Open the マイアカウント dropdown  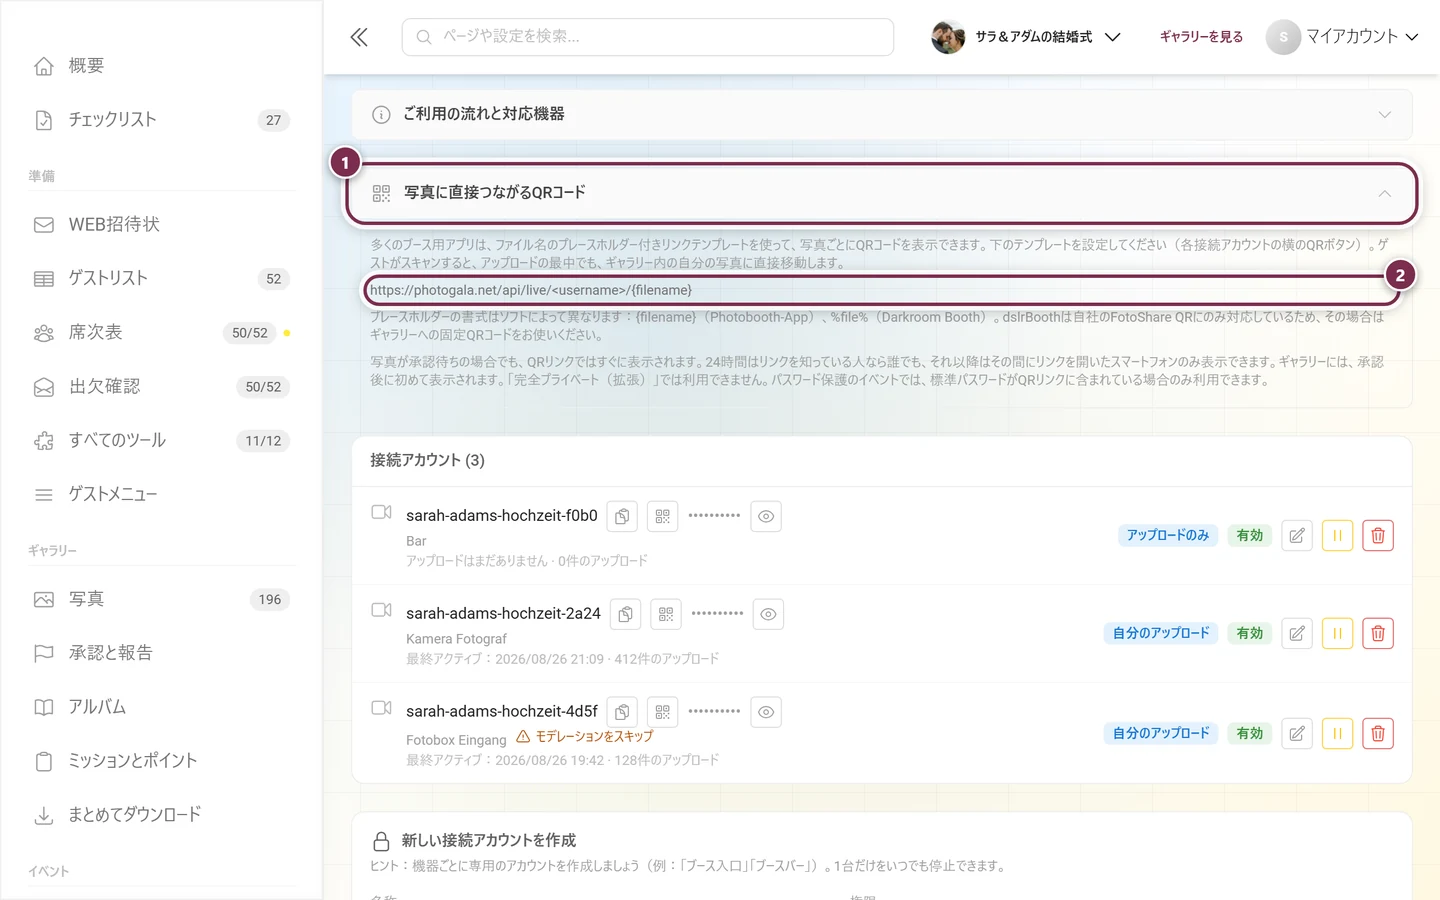click(x=1342, y=37)
